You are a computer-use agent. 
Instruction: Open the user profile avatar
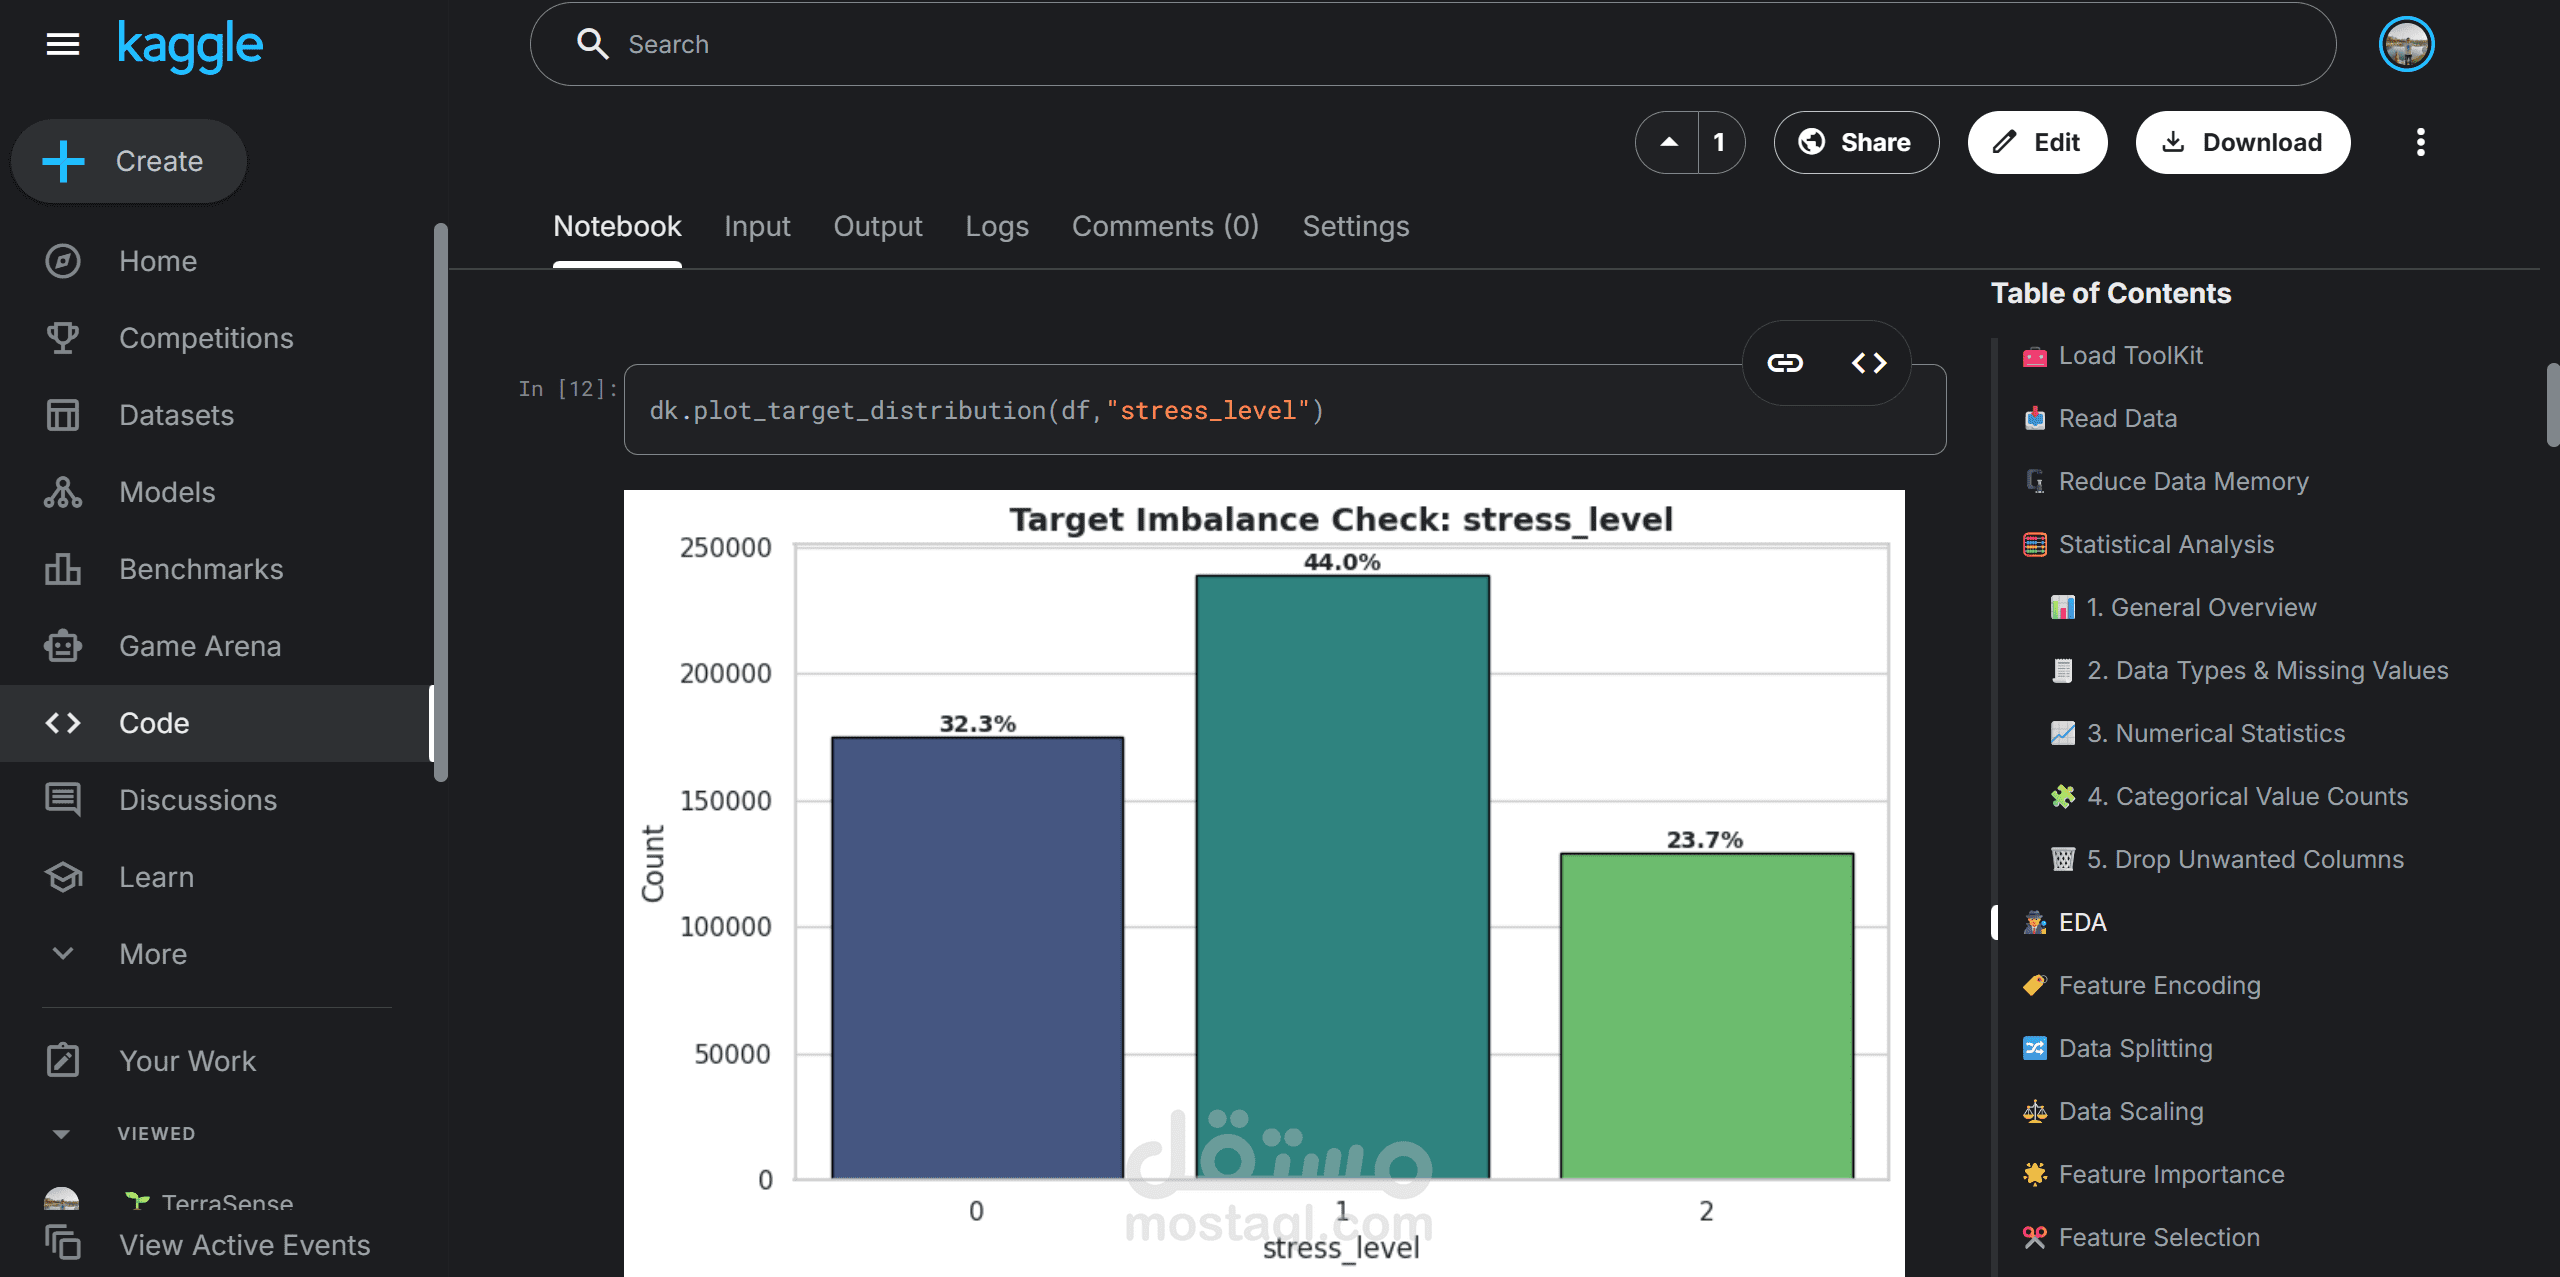coord(2405,44)
